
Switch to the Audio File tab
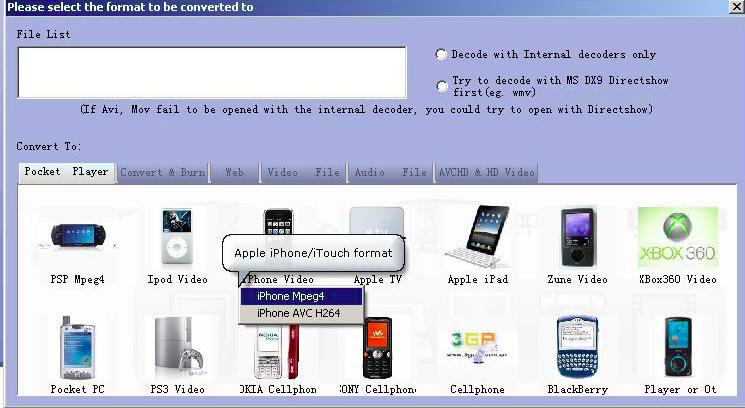pos(391,172)
